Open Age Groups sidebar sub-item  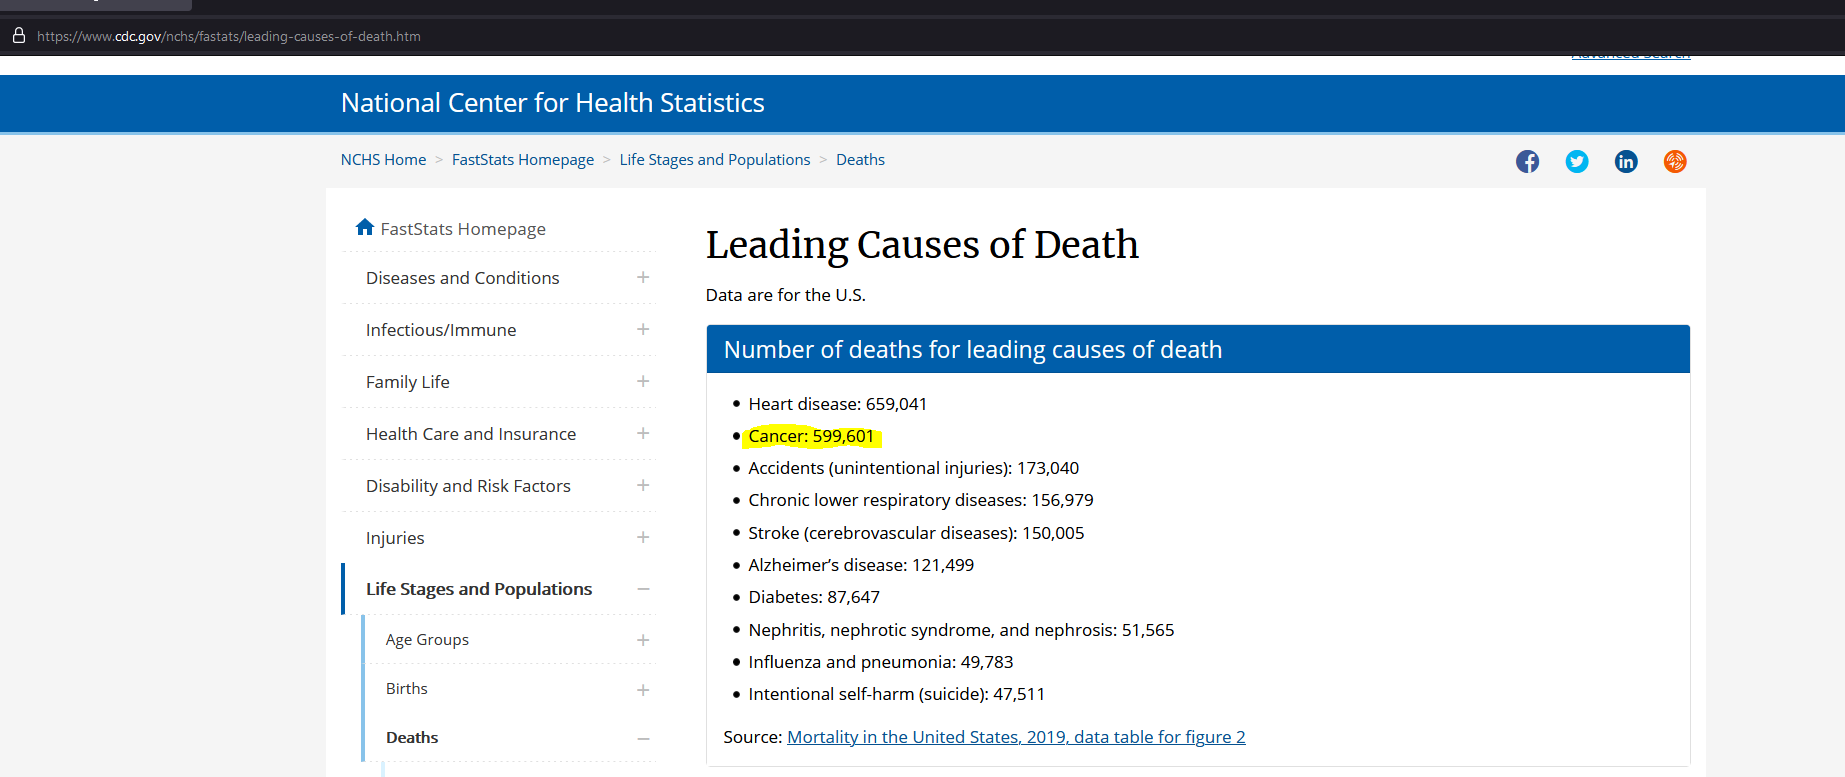click(x=427, y=640)
